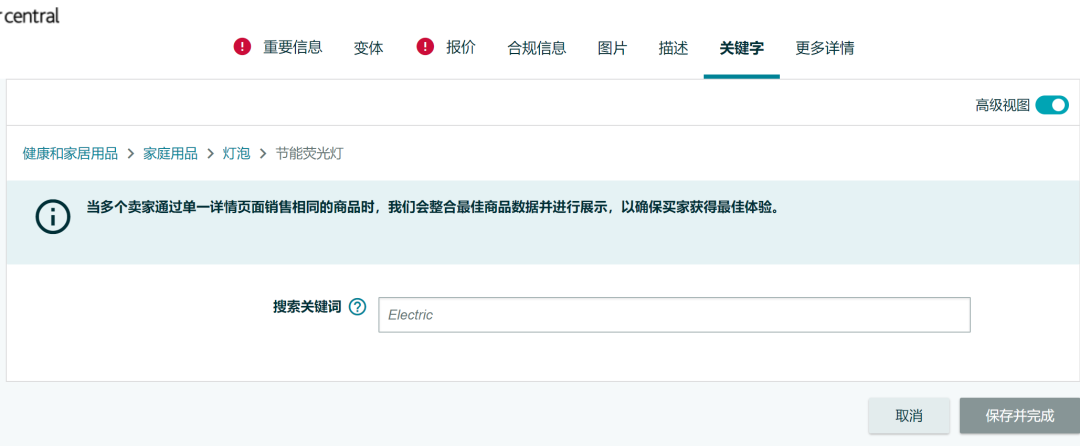Viewport: 1080px width, 446px height.
Task: Click the info circle icon in the banner
Action: tap(53, 216)
